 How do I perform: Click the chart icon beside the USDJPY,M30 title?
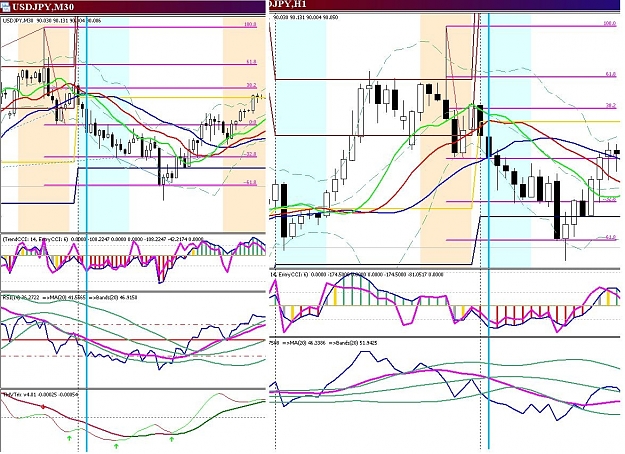pyautogui.click(x=6, y=6)
